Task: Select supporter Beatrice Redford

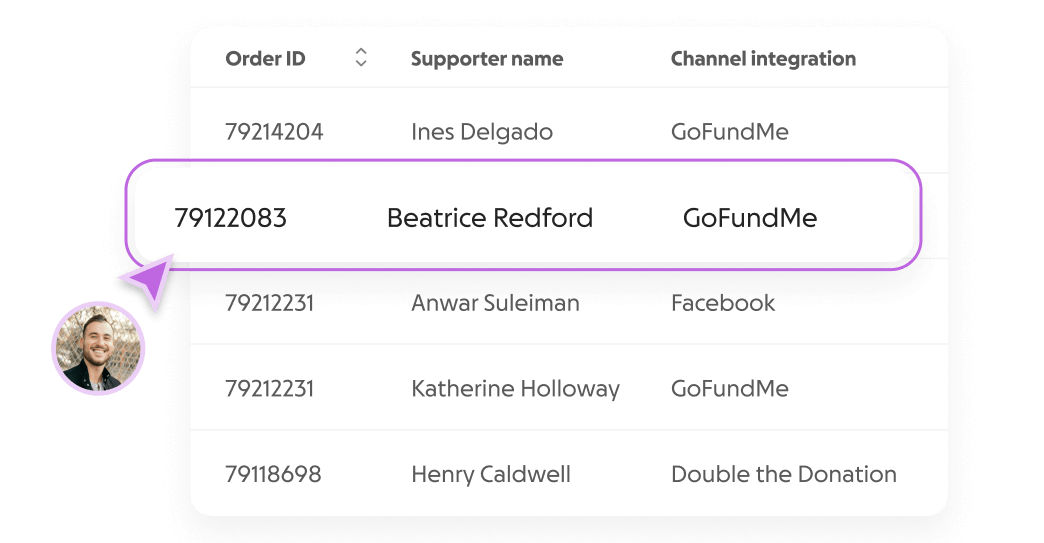Action: point(490,218)
